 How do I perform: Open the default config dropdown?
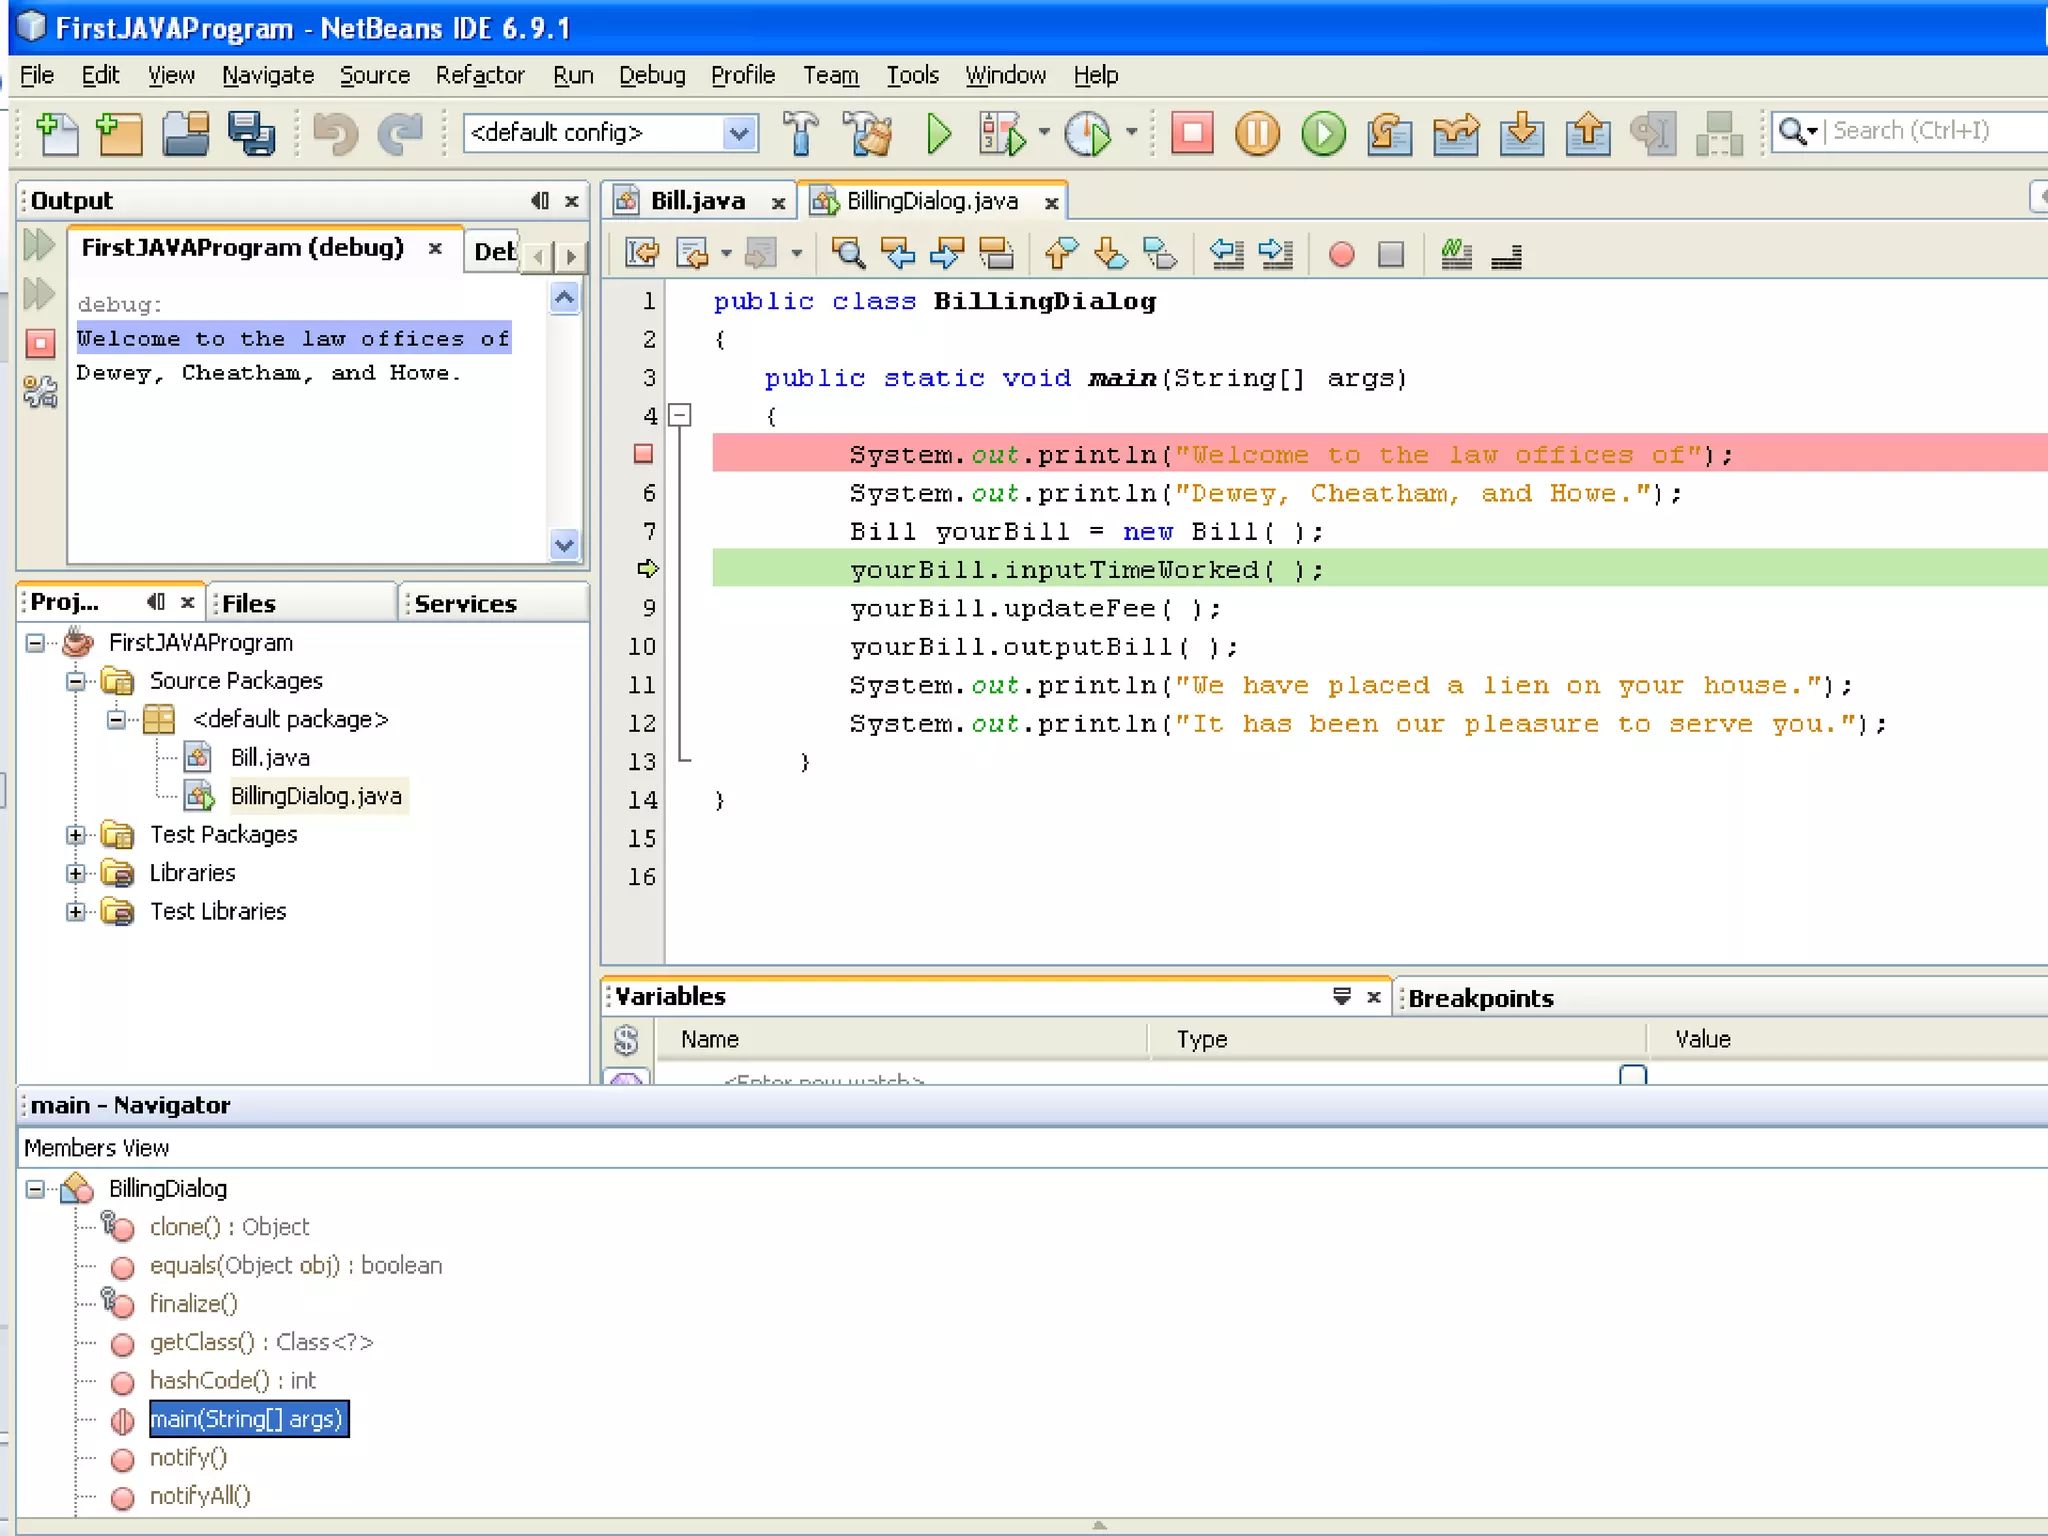(x=738, y=133)
